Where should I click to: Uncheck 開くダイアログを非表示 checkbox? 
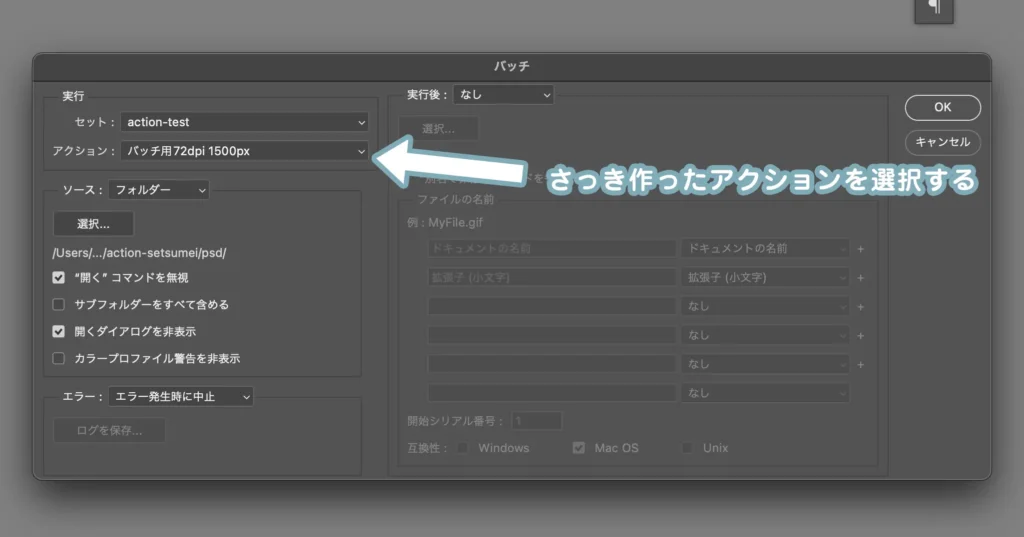pos(59,331)
